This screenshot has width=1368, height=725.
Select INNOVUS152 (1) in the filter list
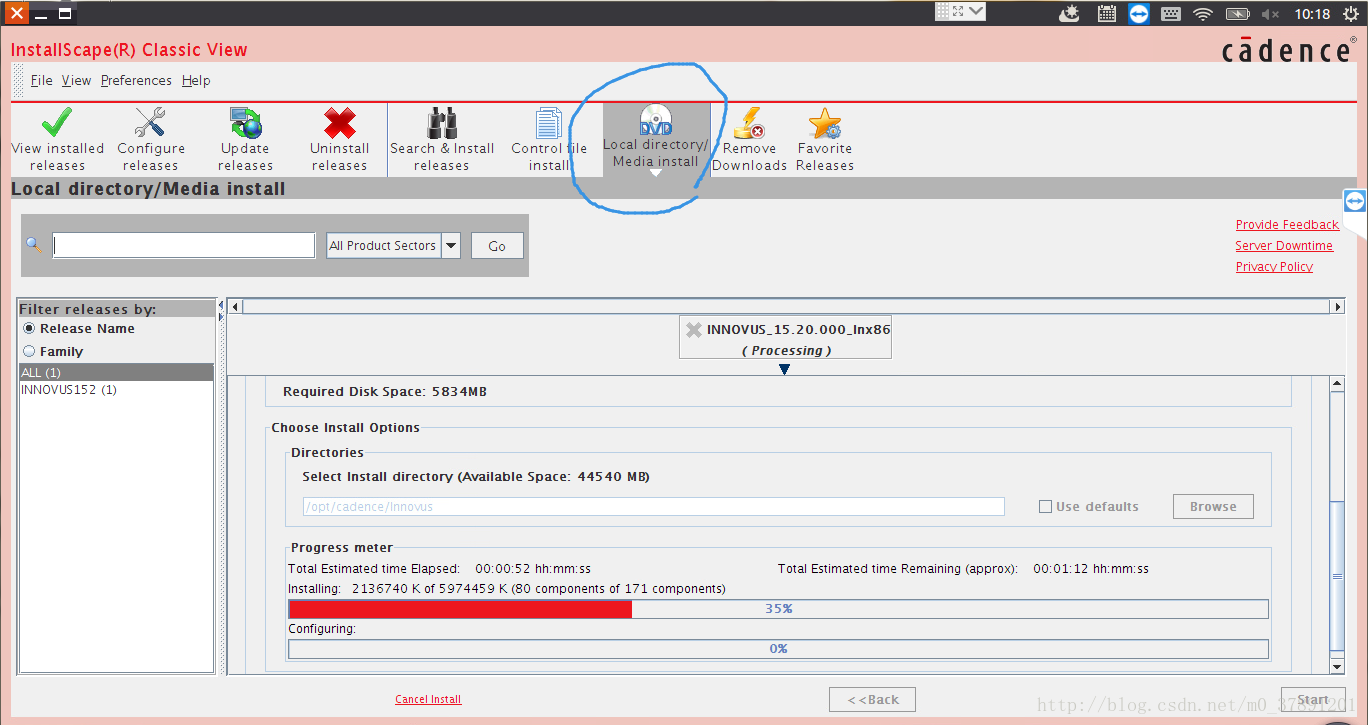[116, 390]
